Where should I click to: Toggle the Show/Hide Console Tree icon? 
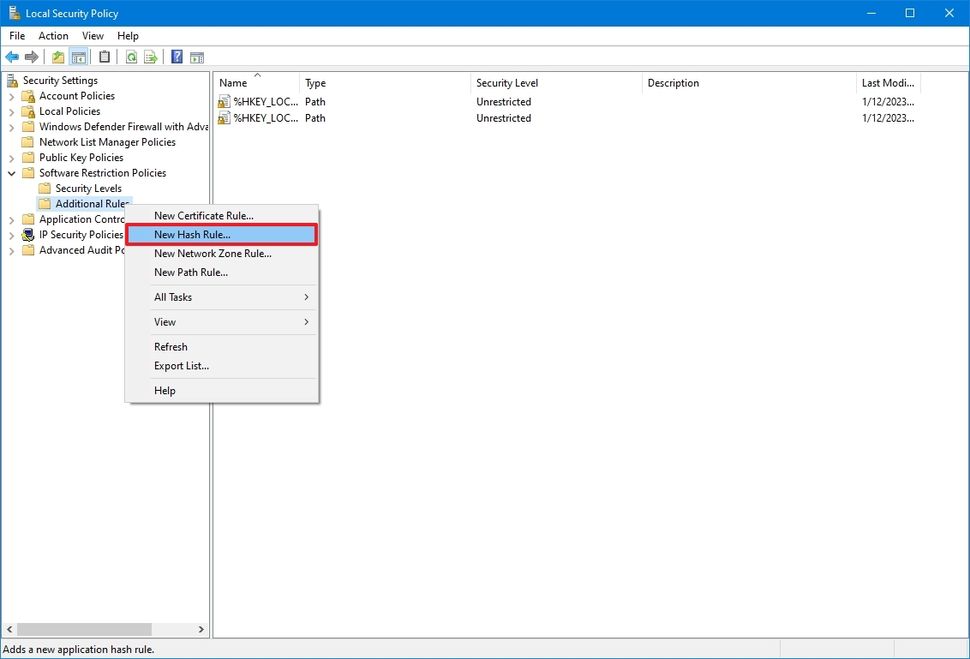(x=78, y=56)
